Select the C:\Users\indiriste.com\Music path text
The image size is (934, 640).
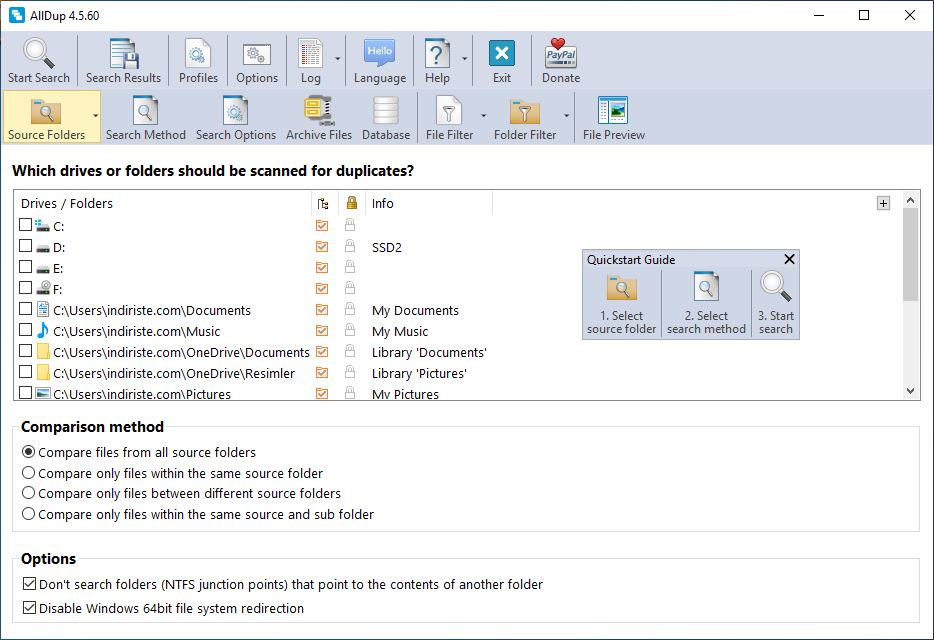tap(136, 331)
